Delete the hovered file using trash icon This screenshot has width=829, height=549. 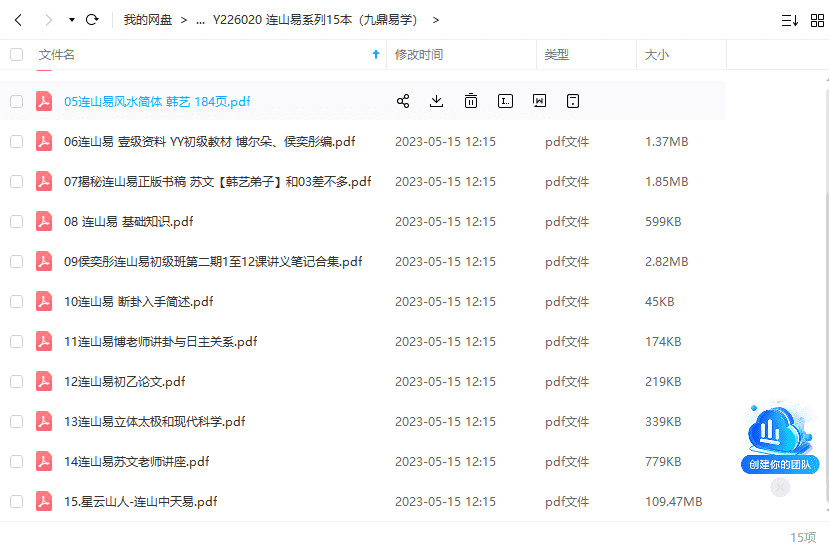point(471,101)
